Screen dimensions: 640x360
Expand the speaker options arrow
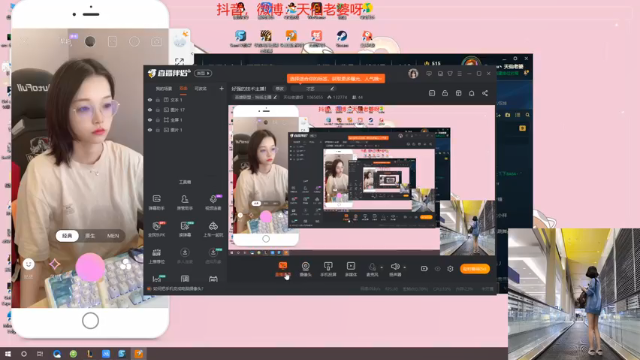[x=404, y=268]
